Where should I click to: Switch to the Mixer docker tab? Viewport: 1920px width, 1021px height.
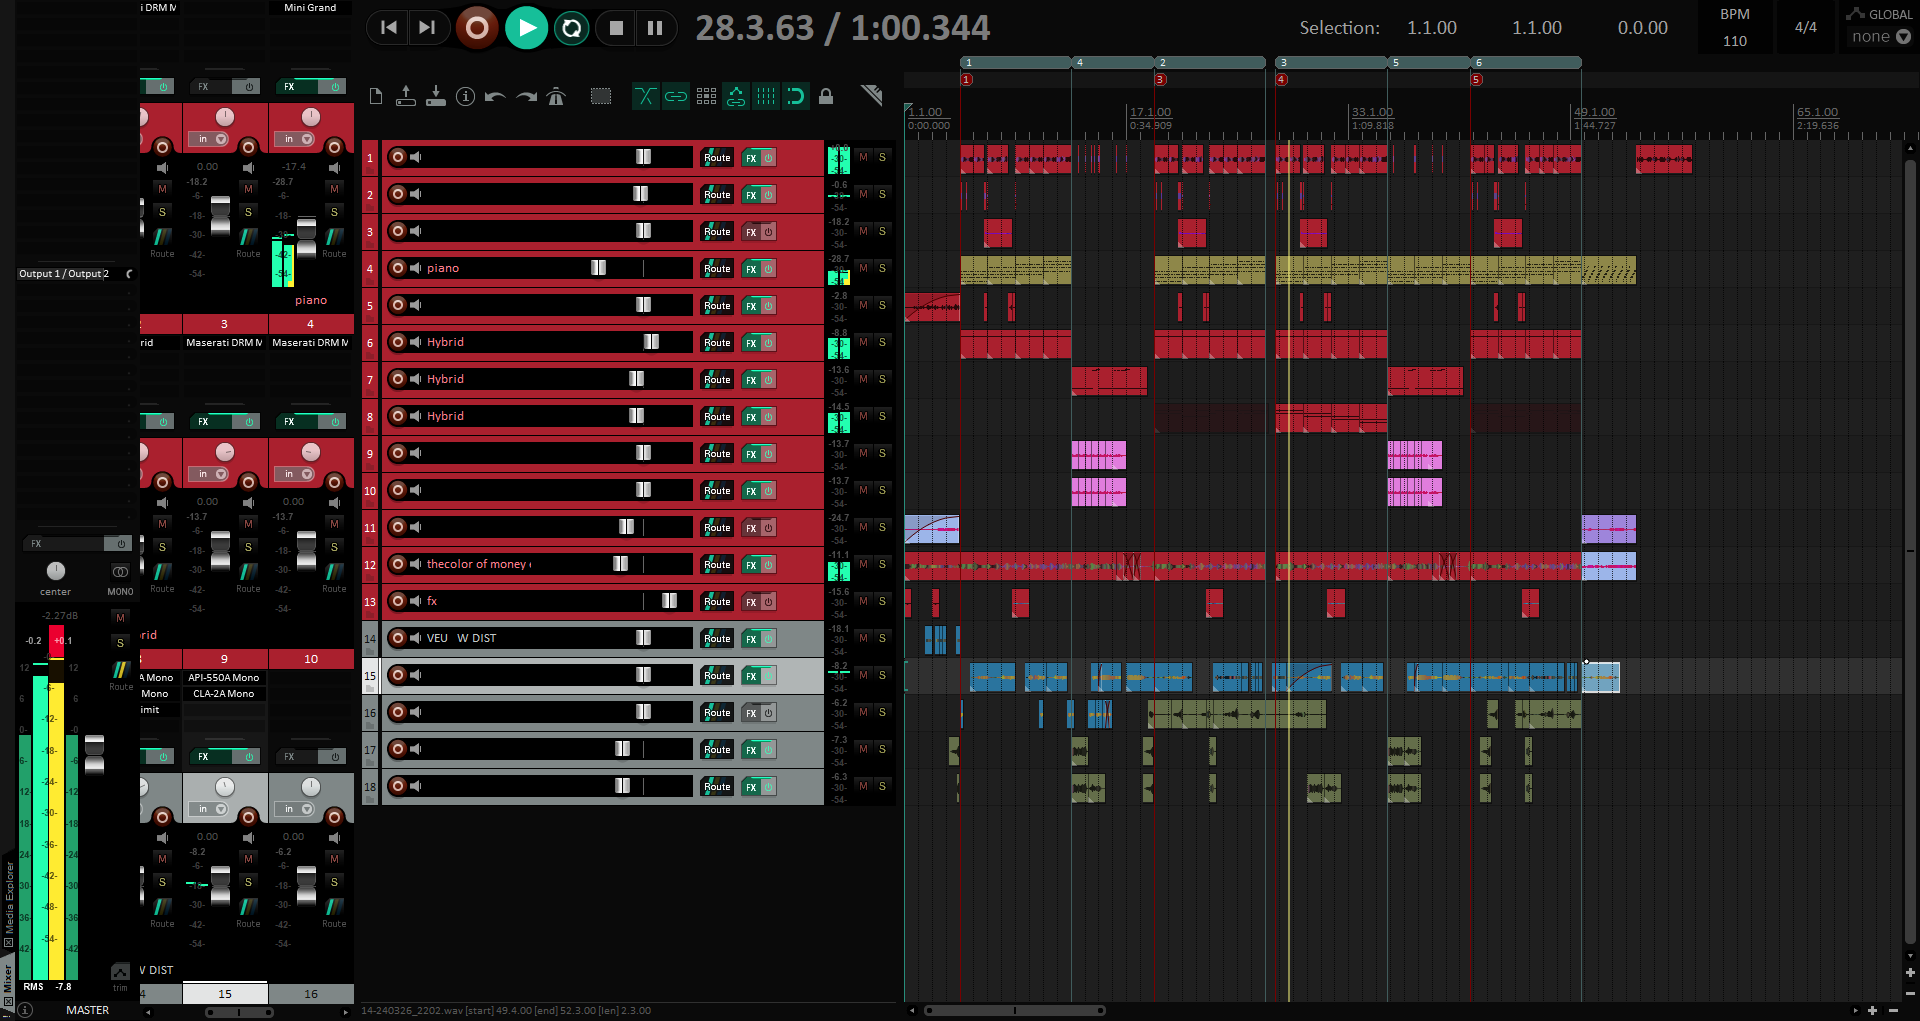[x=8, y=979]
